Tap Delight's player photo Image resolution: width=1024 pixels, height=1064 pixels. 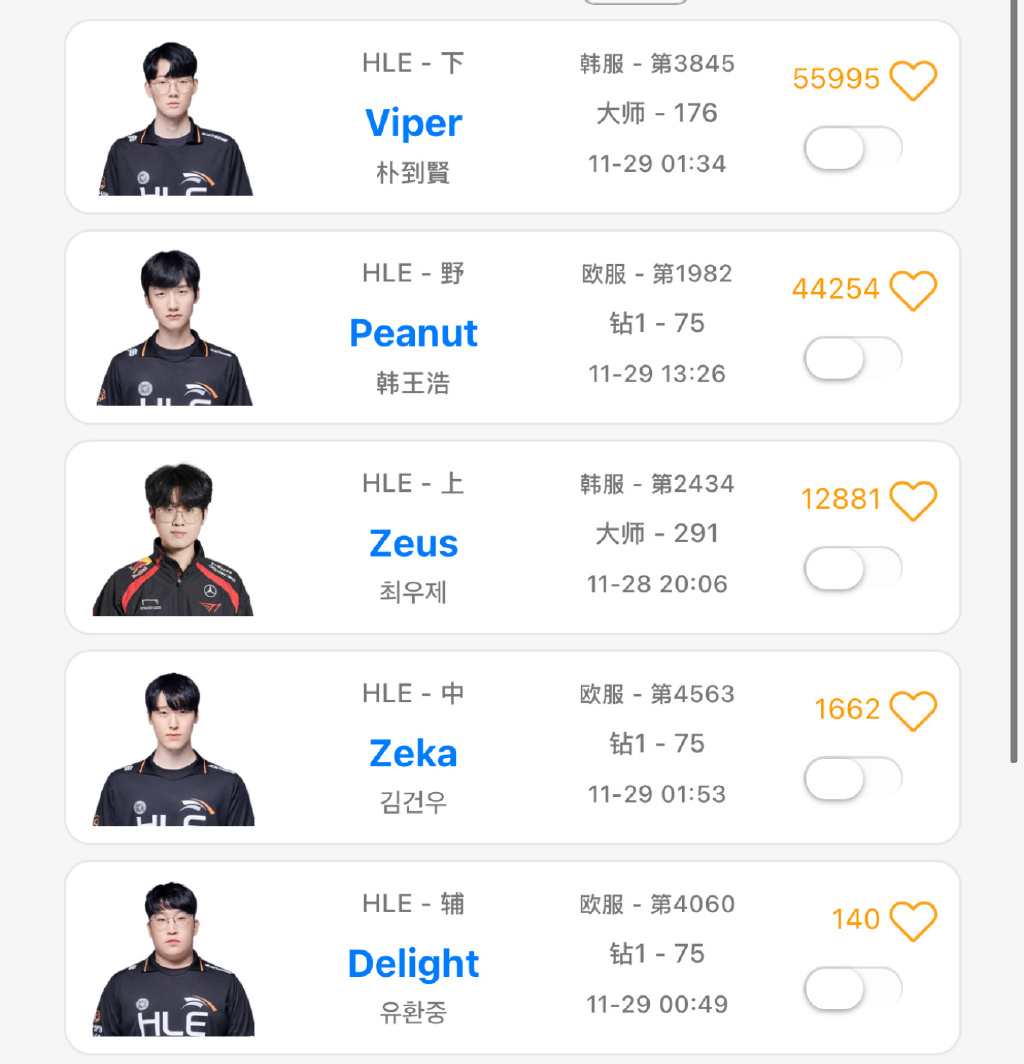[x=174, y=960]
